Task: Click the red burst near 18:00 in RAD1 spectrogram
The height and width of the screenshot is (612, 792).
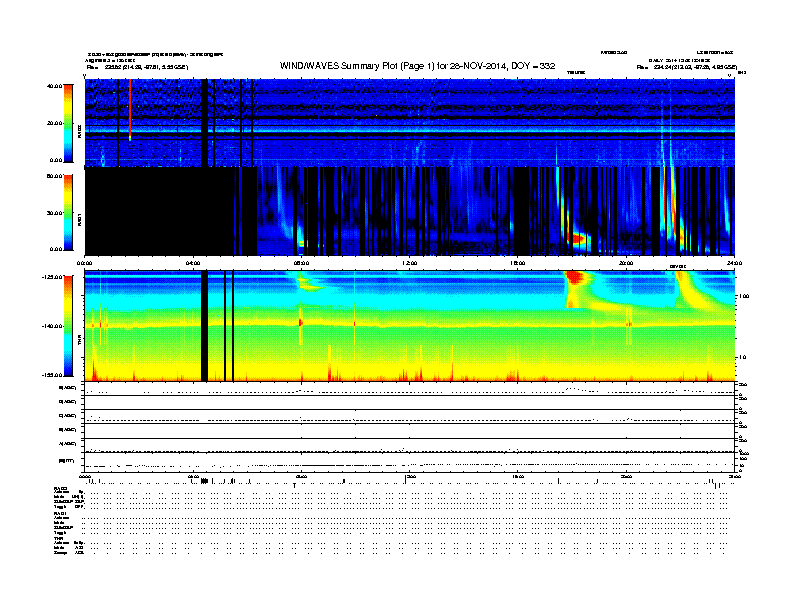Action: click(576, 237)
